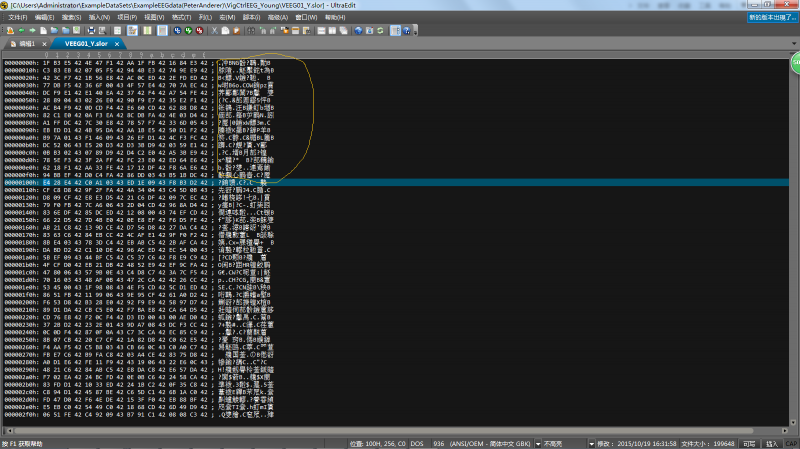The height and width of the screenshot is (449, 800).
Task: Click the horizontal scrollbar at the bottom
Action: click(397, 431)
